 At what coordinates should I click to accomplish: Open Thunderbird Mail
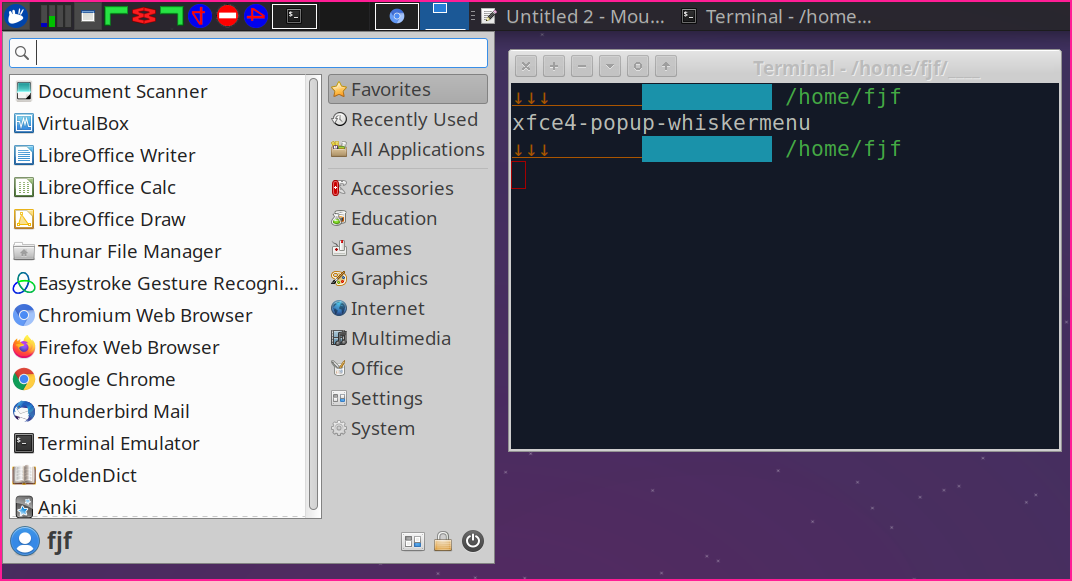pos(159,412)
